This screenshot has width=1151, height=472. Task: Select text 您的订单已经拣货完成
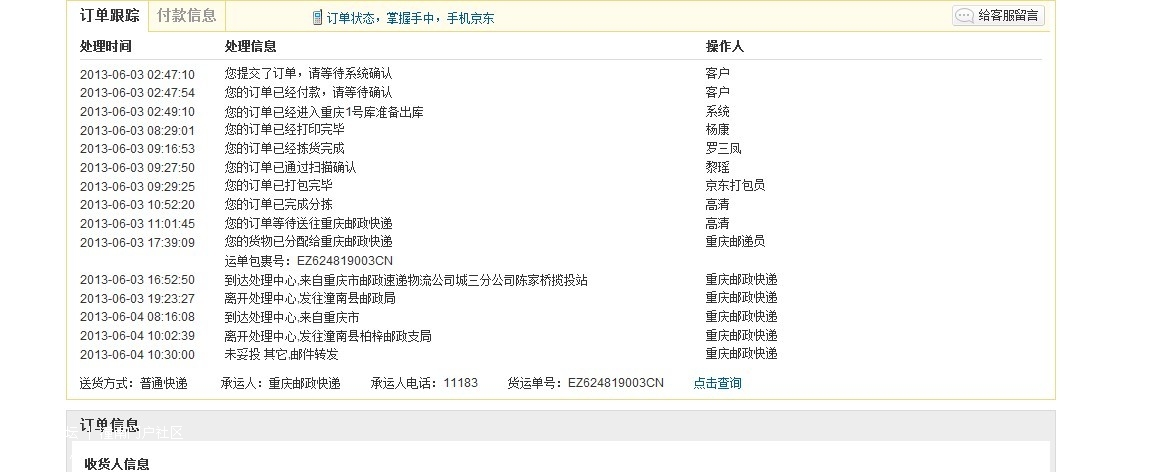pos(284,149)
